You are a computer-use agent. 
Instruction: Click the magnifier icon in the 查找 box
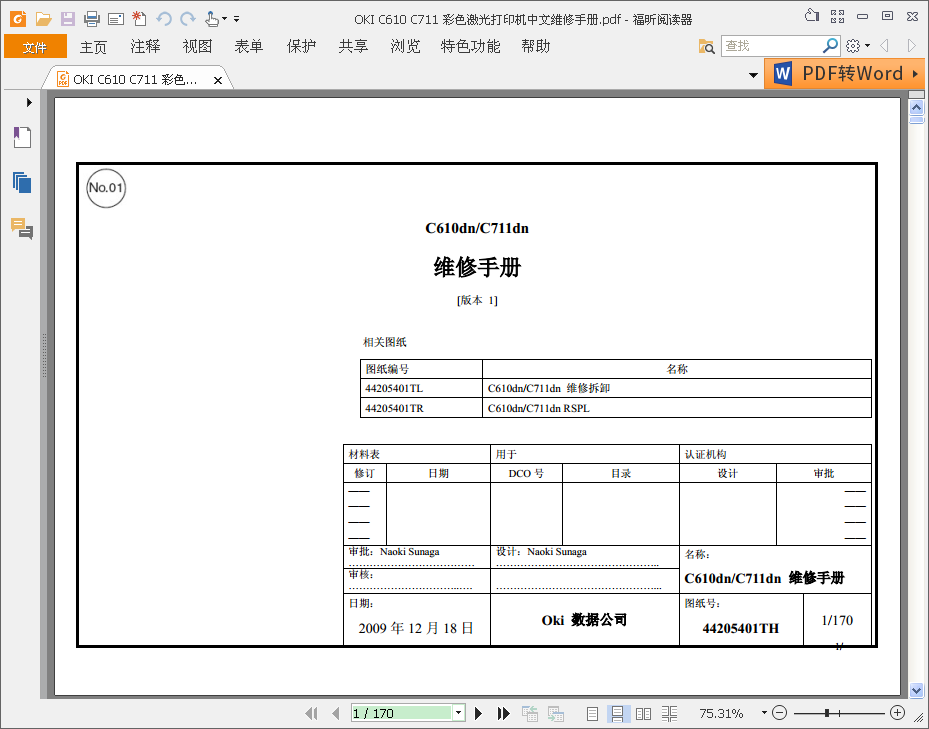830,45
